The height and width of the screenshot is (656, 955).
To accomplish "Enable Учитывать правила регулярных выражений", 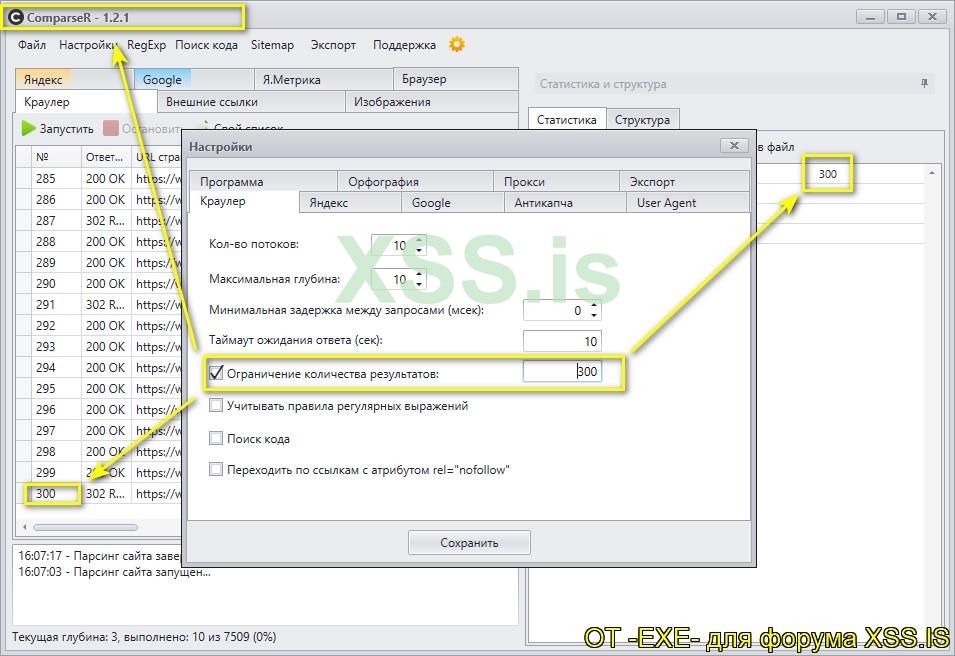I will pyautogui.click(x=216, y=405).
